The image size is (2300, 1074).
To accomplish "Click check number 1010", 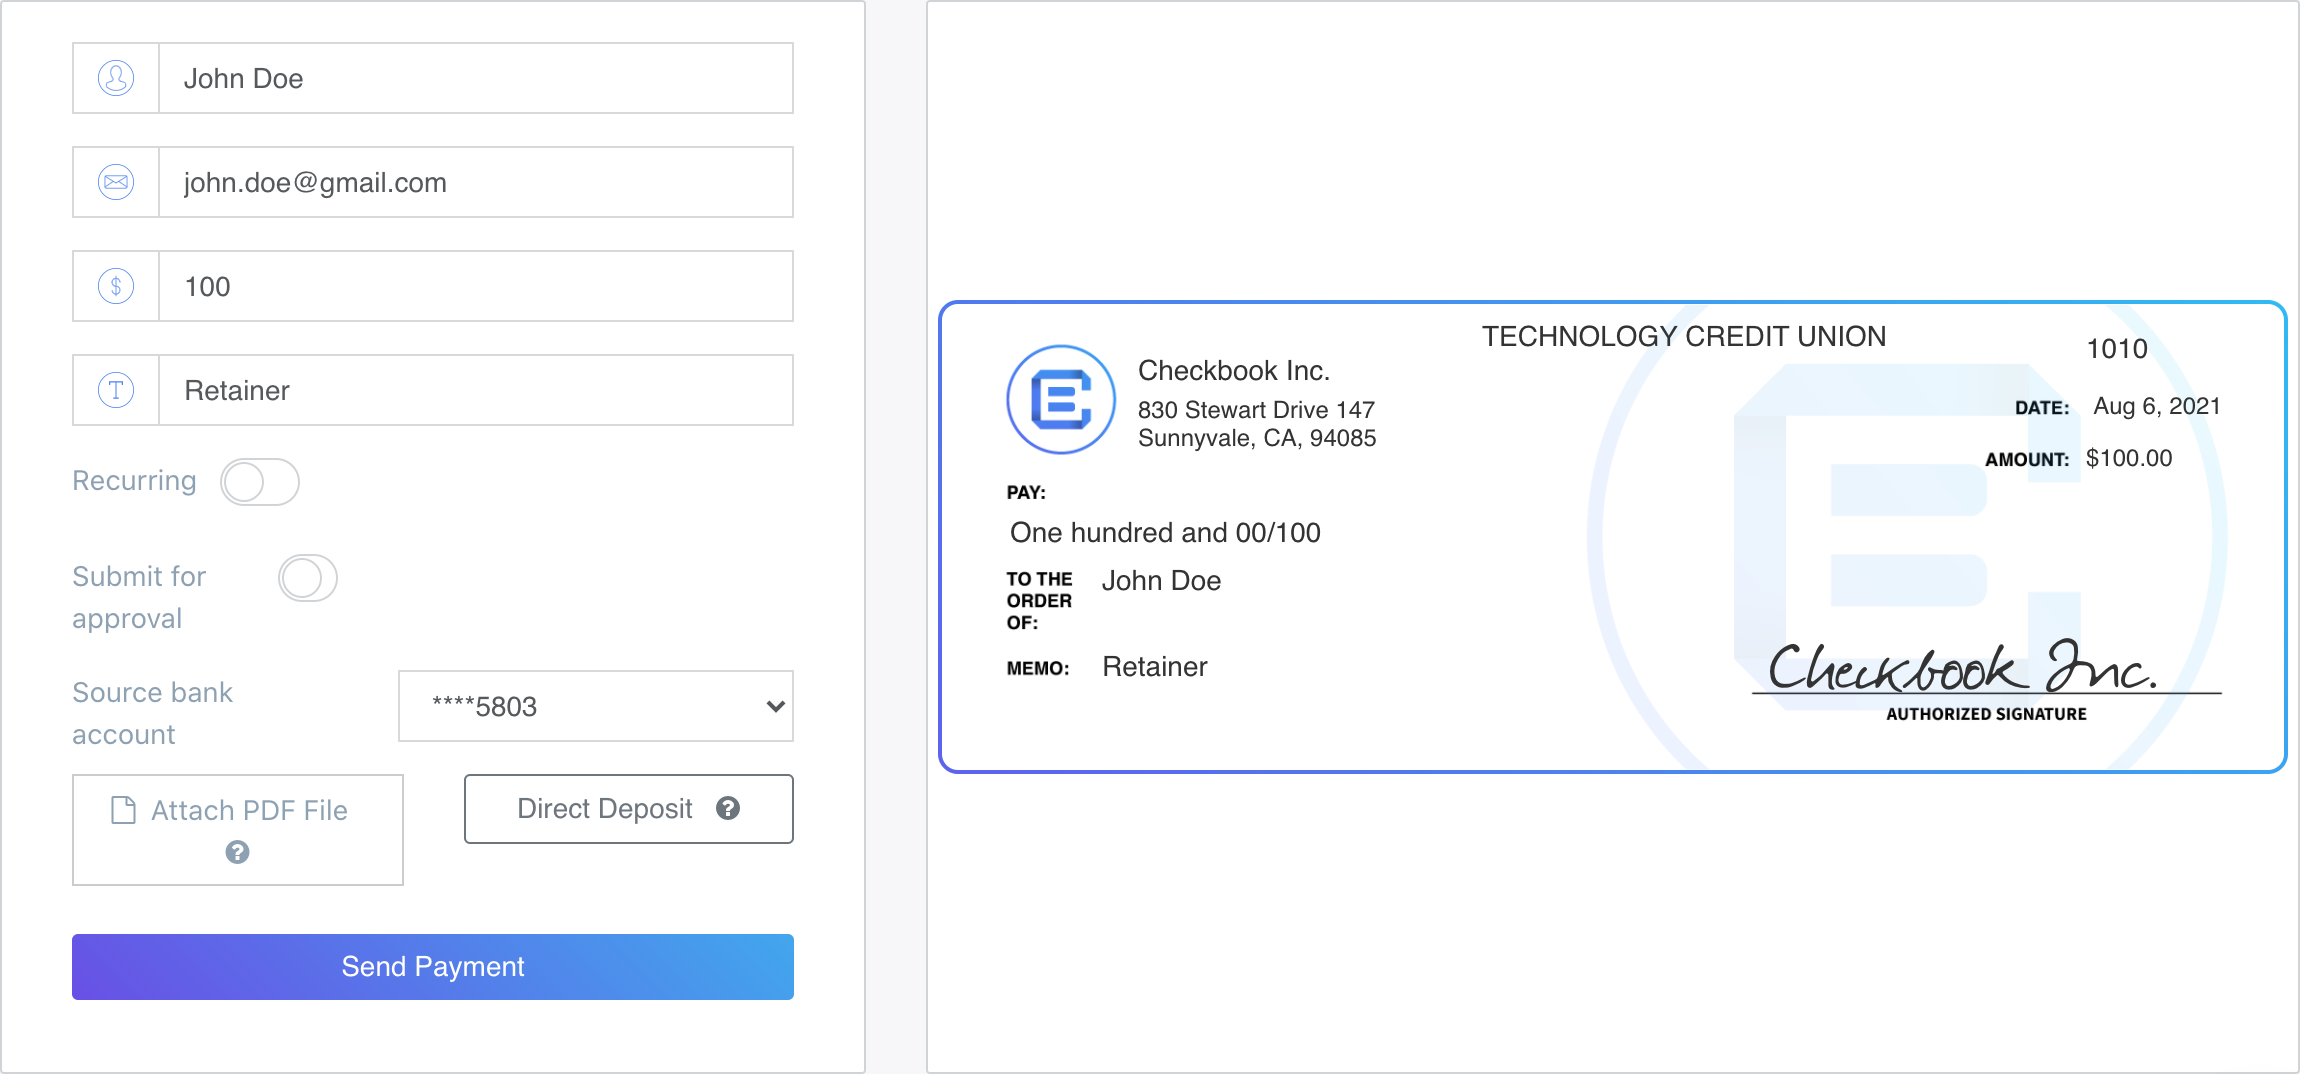I will point(2117,349).
